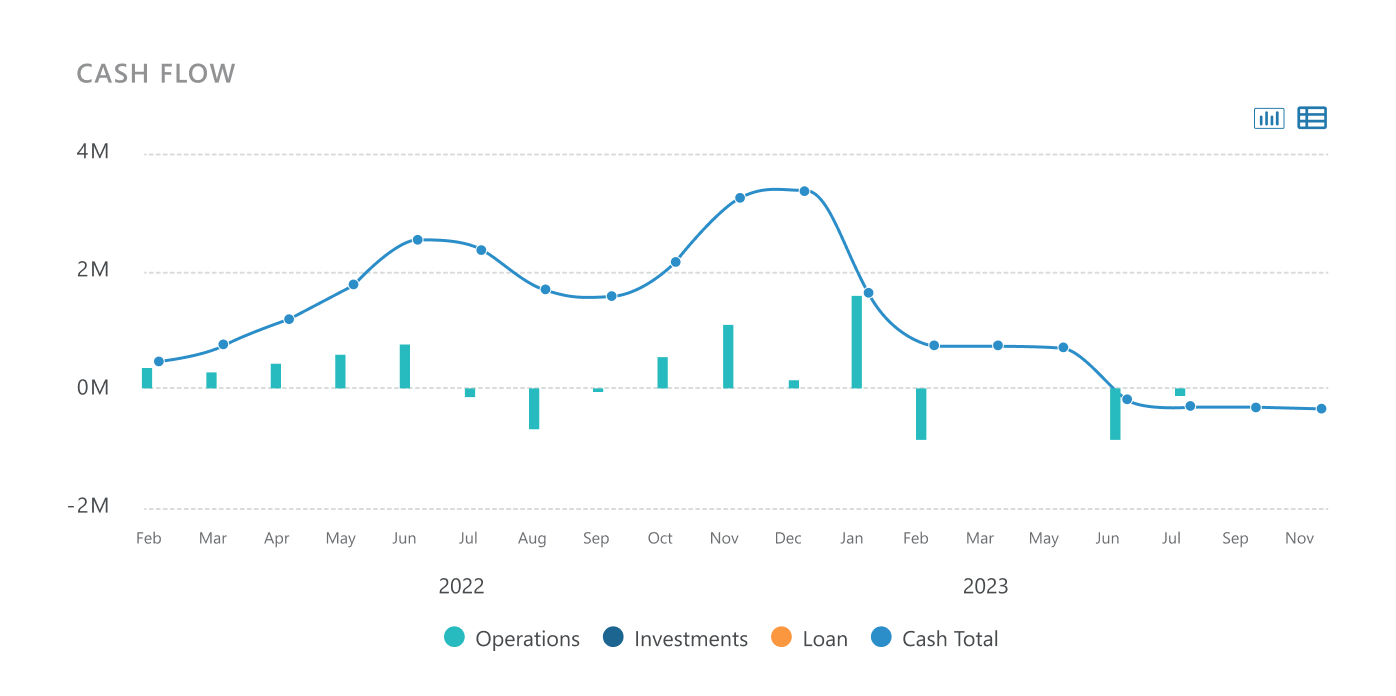The width and height of the screenshot is (1396, 696).
Task: Click the Operations bar for Jun 2022
Action: (405, 366)
